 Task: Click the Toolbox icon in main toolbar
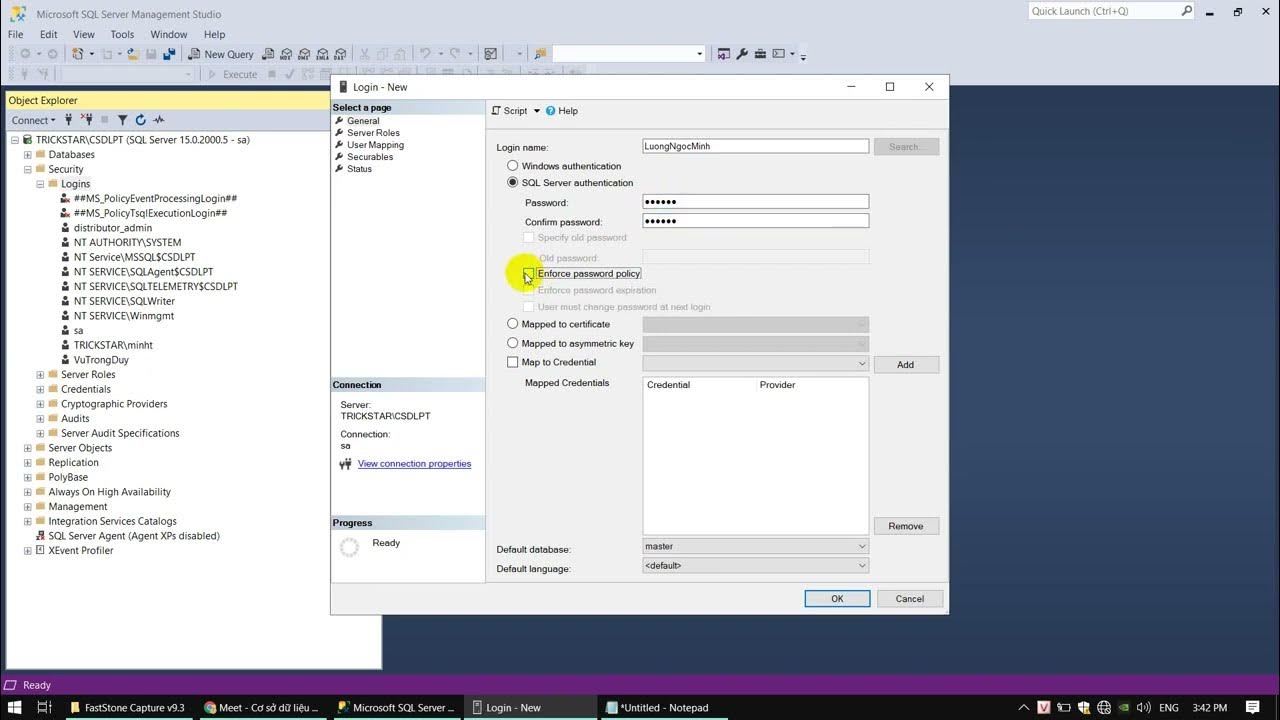[x=760, y=54]
